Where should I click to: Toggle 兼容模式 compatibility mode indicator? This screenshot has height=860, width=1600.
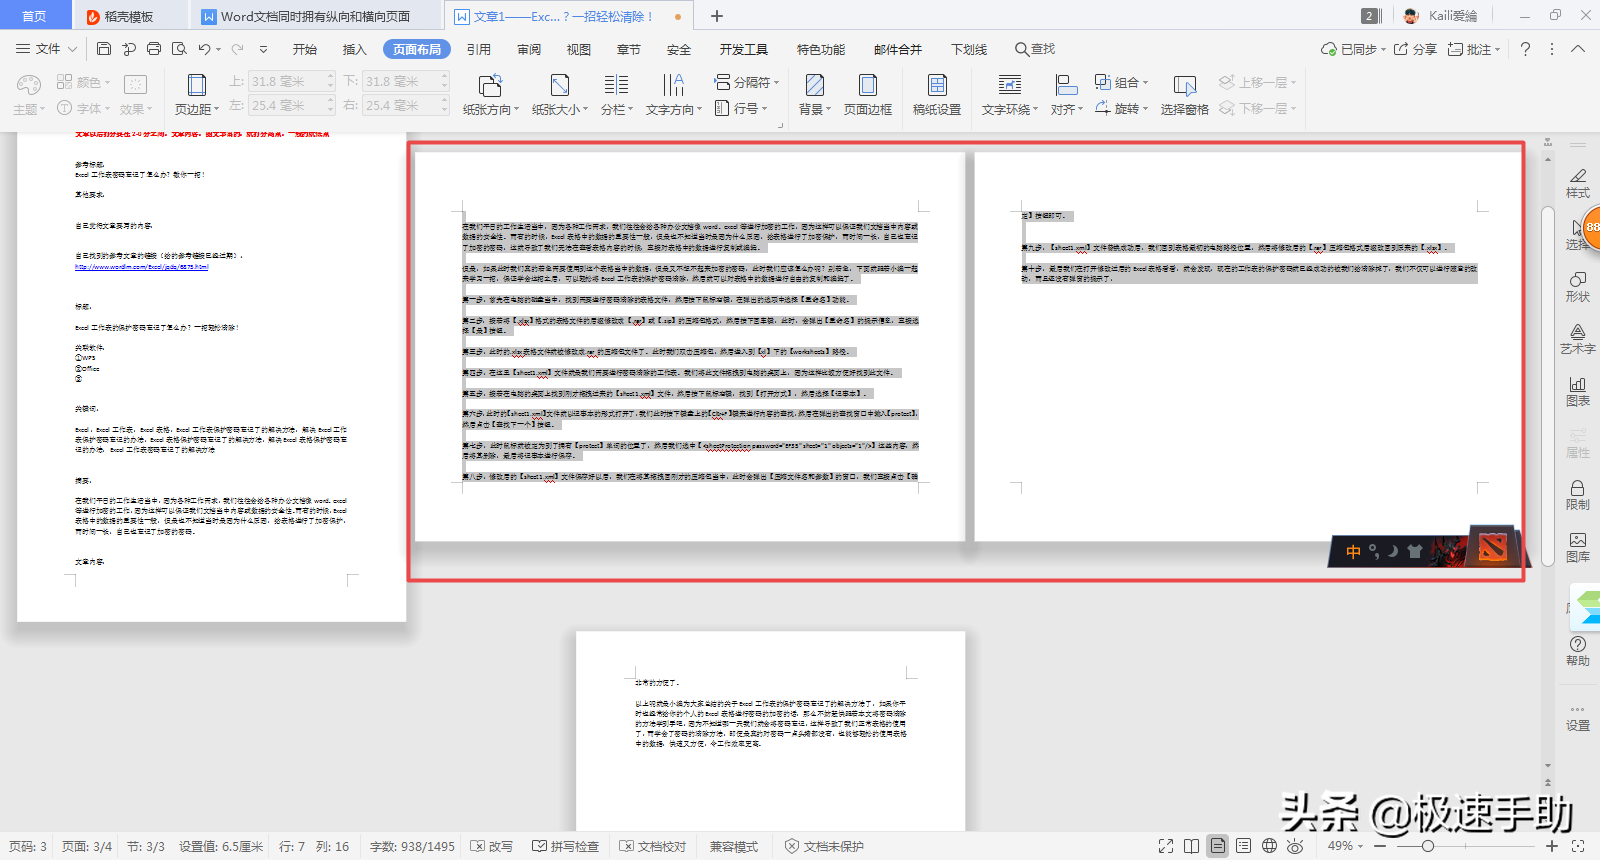(x=734, y=846)
